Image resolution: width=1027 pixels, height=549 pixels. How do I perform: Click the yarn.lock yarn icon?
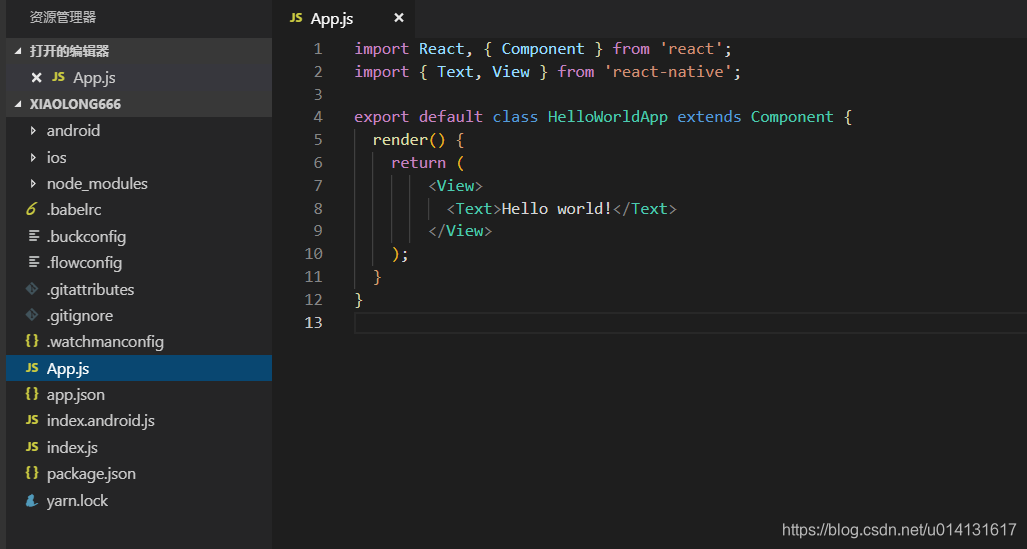[31, 501]
